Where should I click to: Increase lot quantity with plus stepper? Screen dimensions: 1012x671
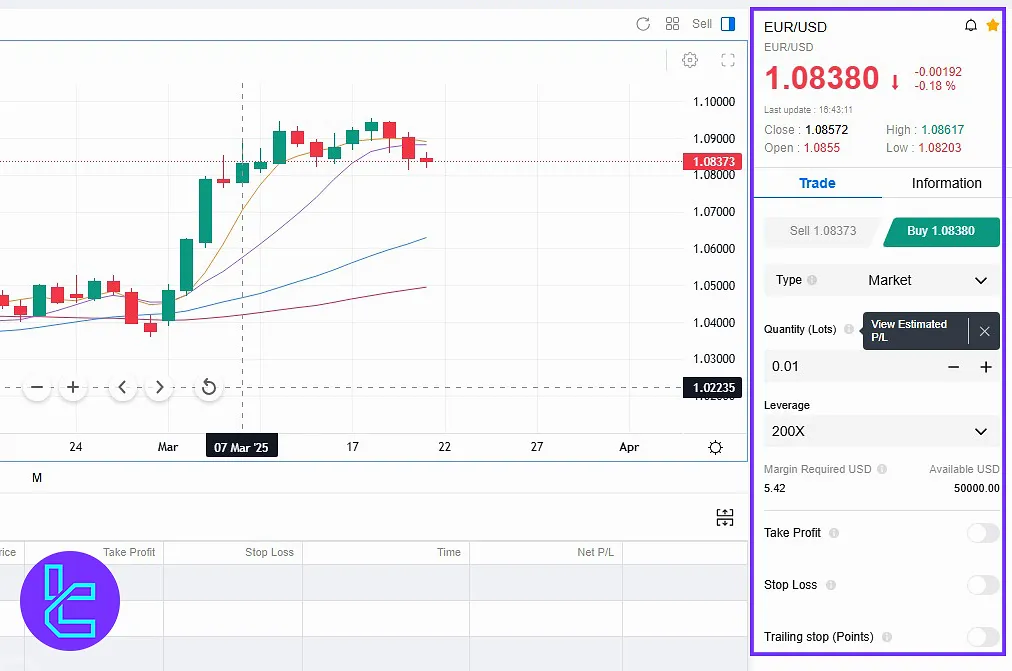click(x=986, y=367)
